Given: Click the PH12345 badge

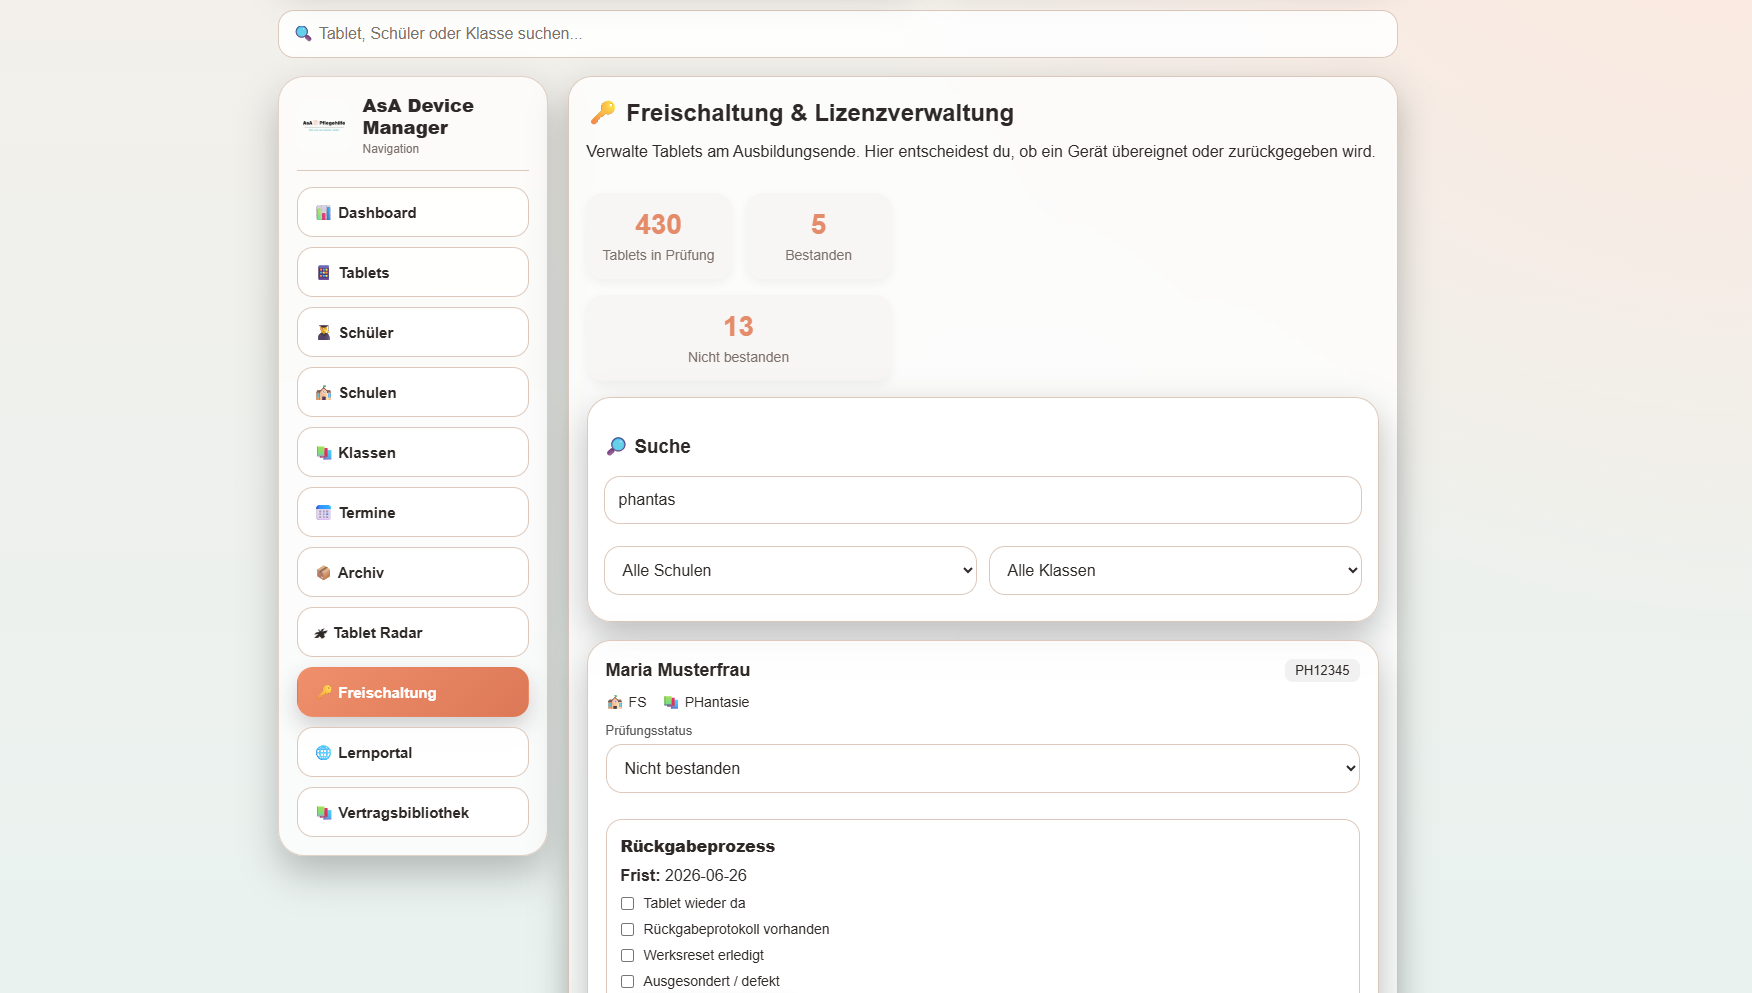Looking at the screenshot, I should point(1322,670).
